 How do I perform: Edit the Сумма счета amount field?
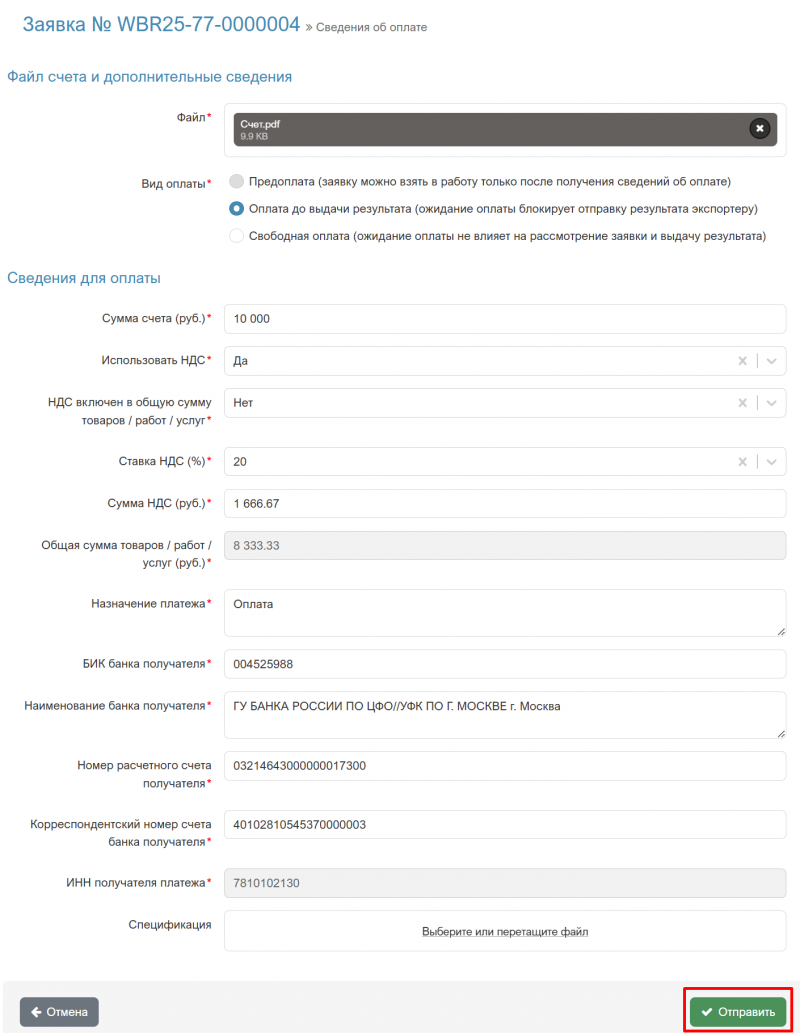coord(505,319)
